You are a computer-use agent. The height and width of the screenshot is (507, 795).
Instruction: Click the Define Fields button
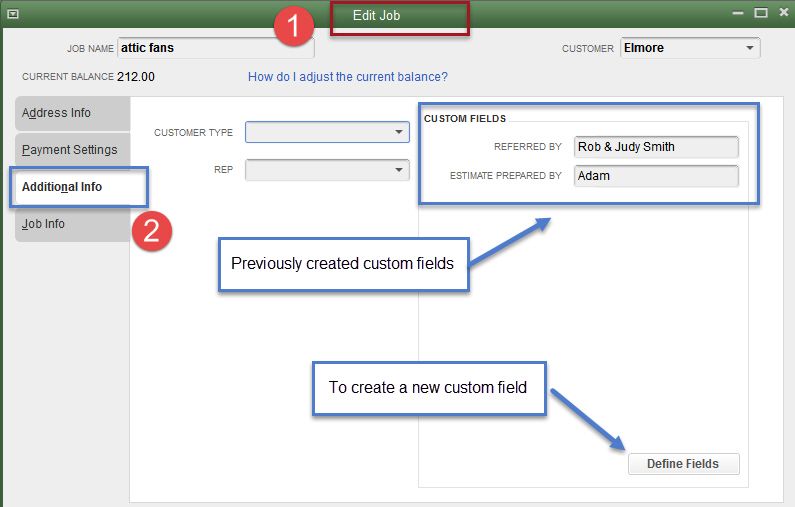tap(683, 464)
